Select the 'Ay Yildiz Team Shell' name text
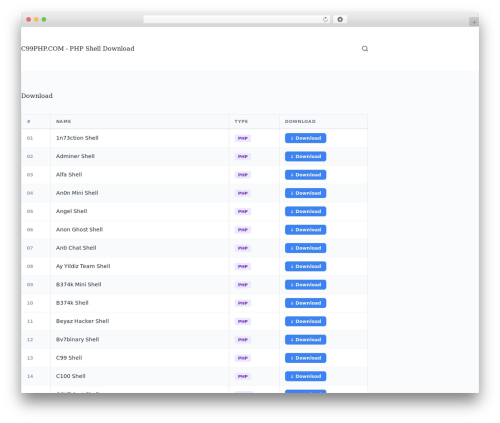Screen dimensions: 500x423 pyautogui.click(x=83, y=266)
